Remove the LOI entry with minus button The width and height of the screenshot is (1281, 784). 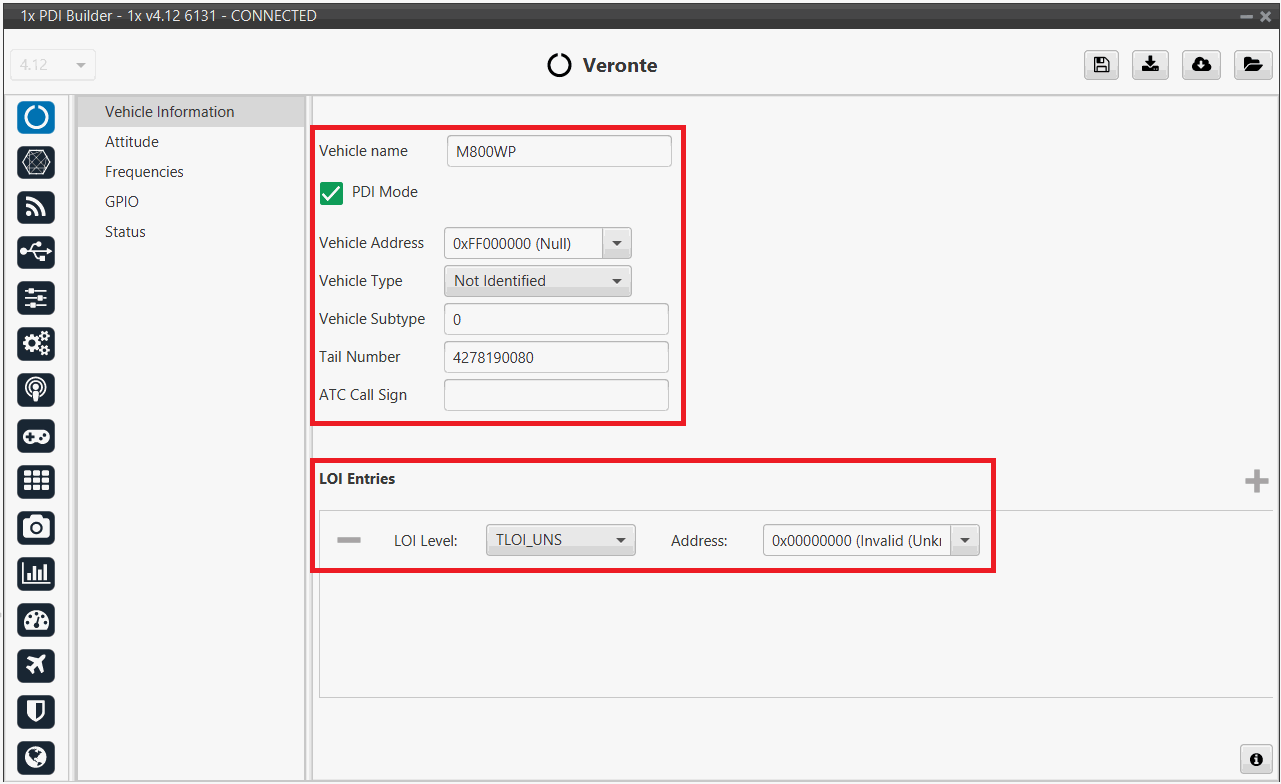[349, 540]
